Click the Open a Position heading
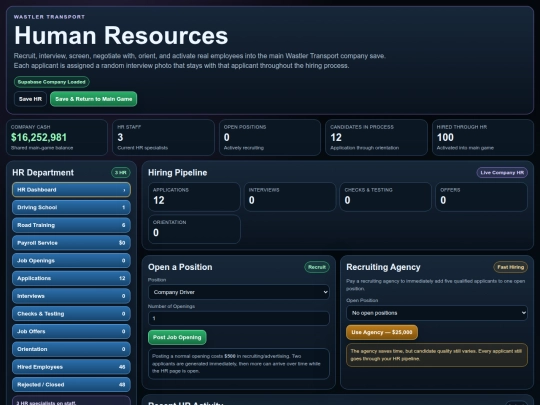The height and width of the screenshot is (405, 540). (x=180, y=267)
